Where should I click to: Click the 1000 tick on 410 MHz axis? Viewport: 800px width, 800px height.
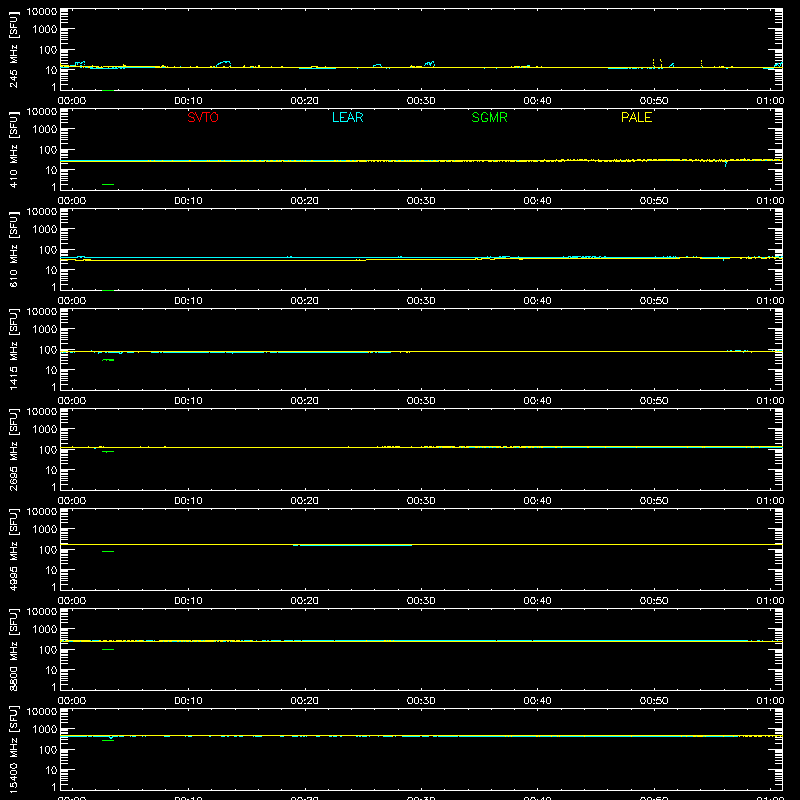point(45,130)
